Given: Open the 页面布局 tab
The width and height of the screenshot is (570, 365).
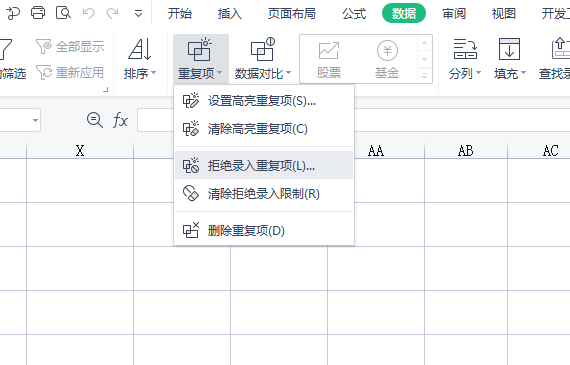Looking at the screenshot, I should tap(292, 13).
